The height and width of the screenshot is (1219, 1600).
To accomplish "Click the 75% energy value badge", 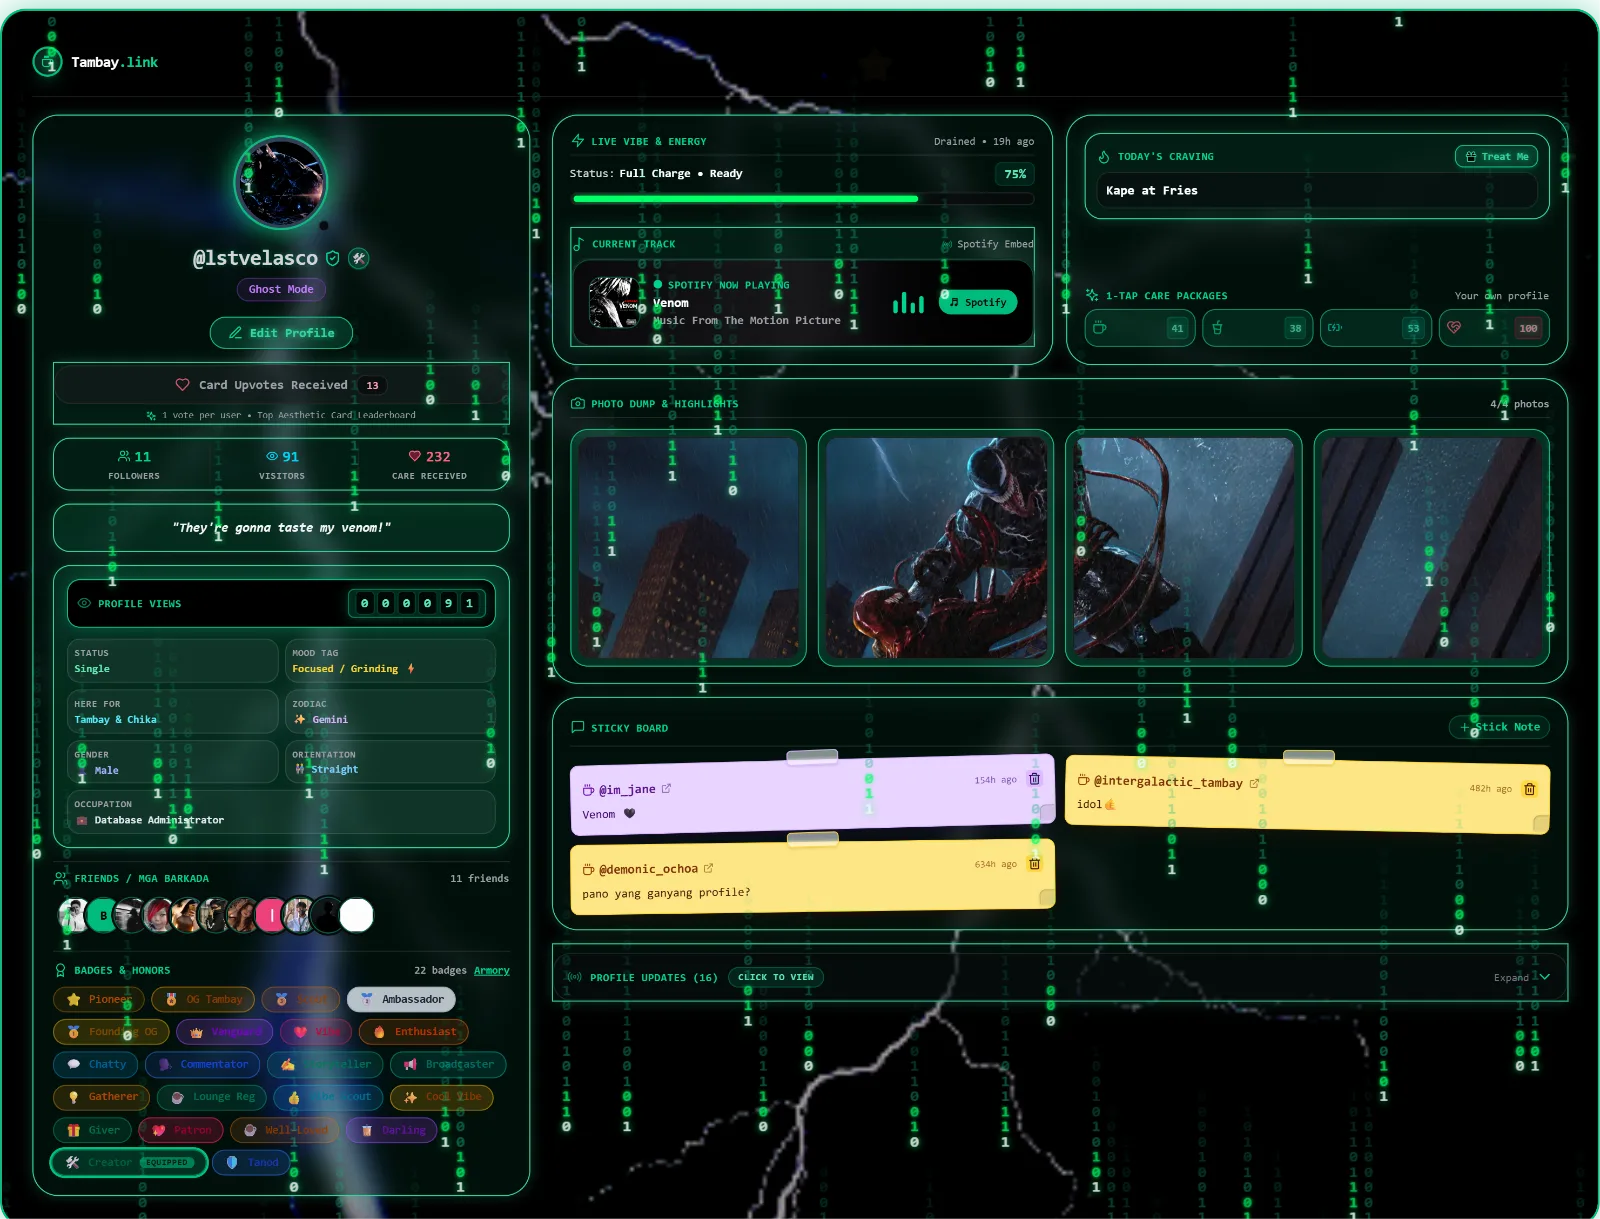I will 1014,174.
